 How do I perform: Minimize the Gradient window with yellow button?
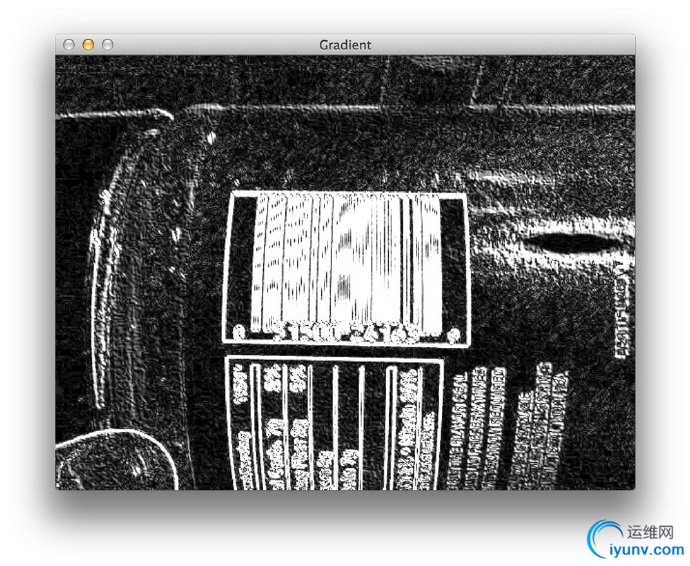coord(88,44)
